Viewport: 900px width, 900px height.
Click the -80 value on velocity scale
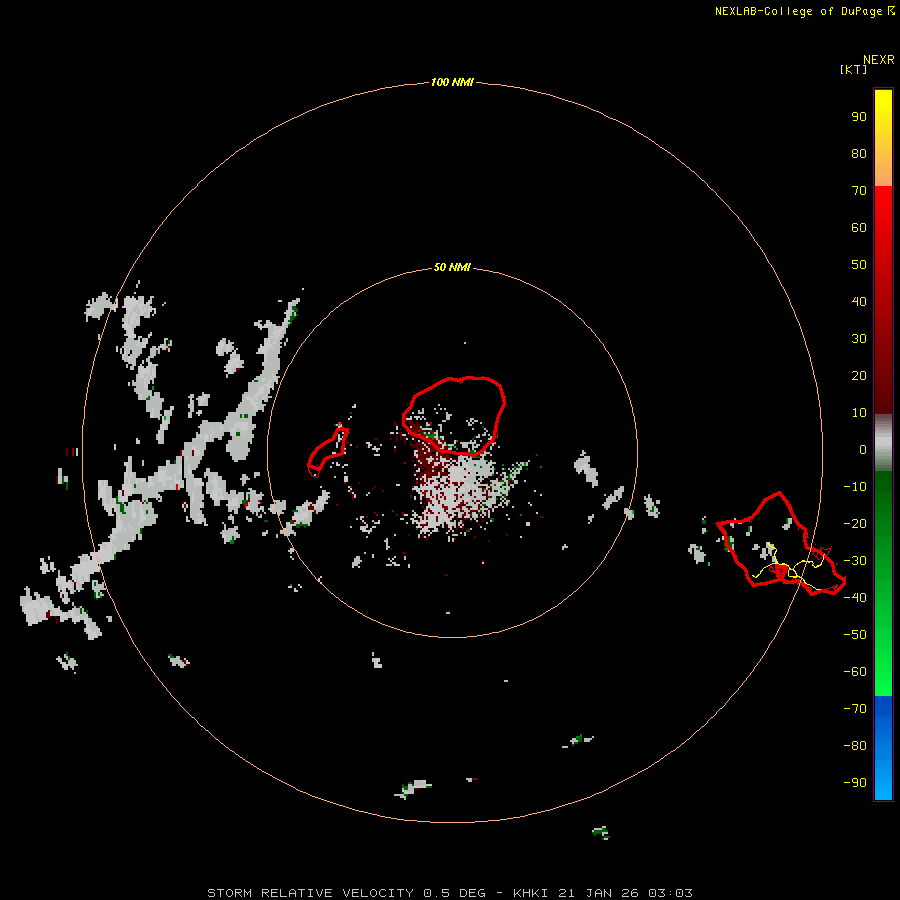(x=855, y=746)
